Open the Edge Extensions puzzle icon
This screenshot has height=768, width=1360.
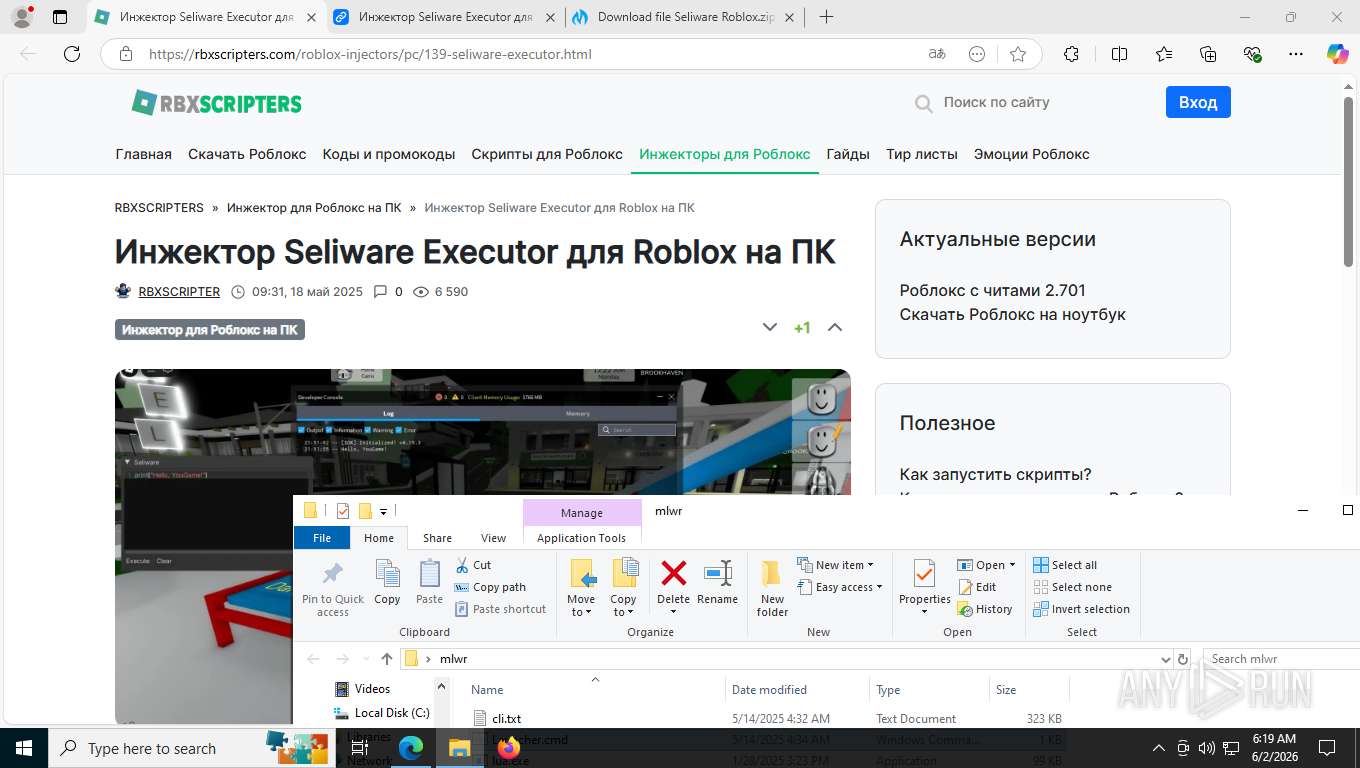(1071, 54)
